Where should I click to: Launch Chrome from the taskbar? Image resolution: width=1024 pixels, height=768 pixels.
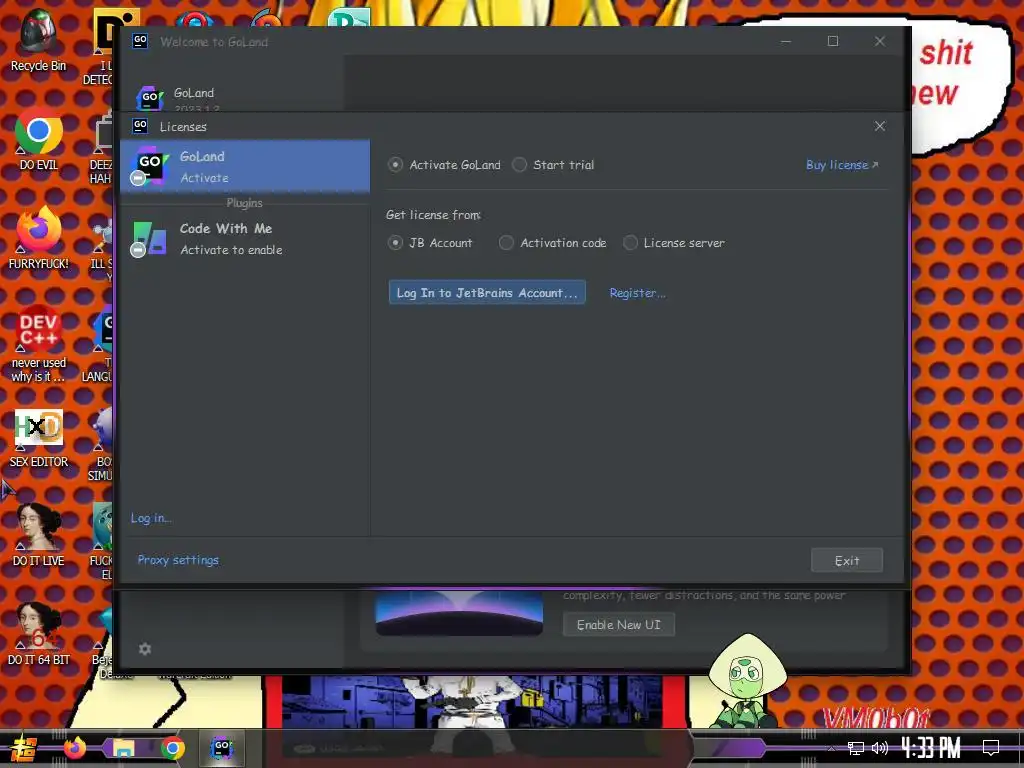click(172, 748)
